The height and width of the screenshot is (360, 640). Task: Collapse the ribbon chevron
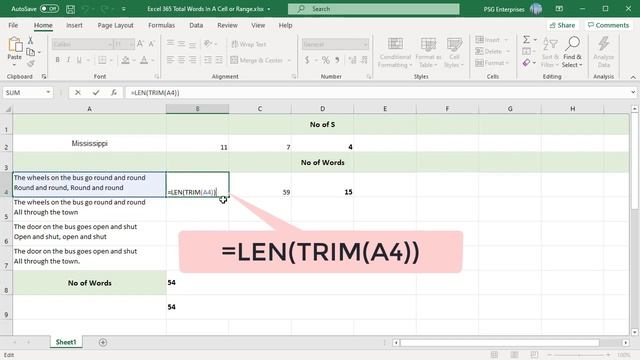(633, 77)
